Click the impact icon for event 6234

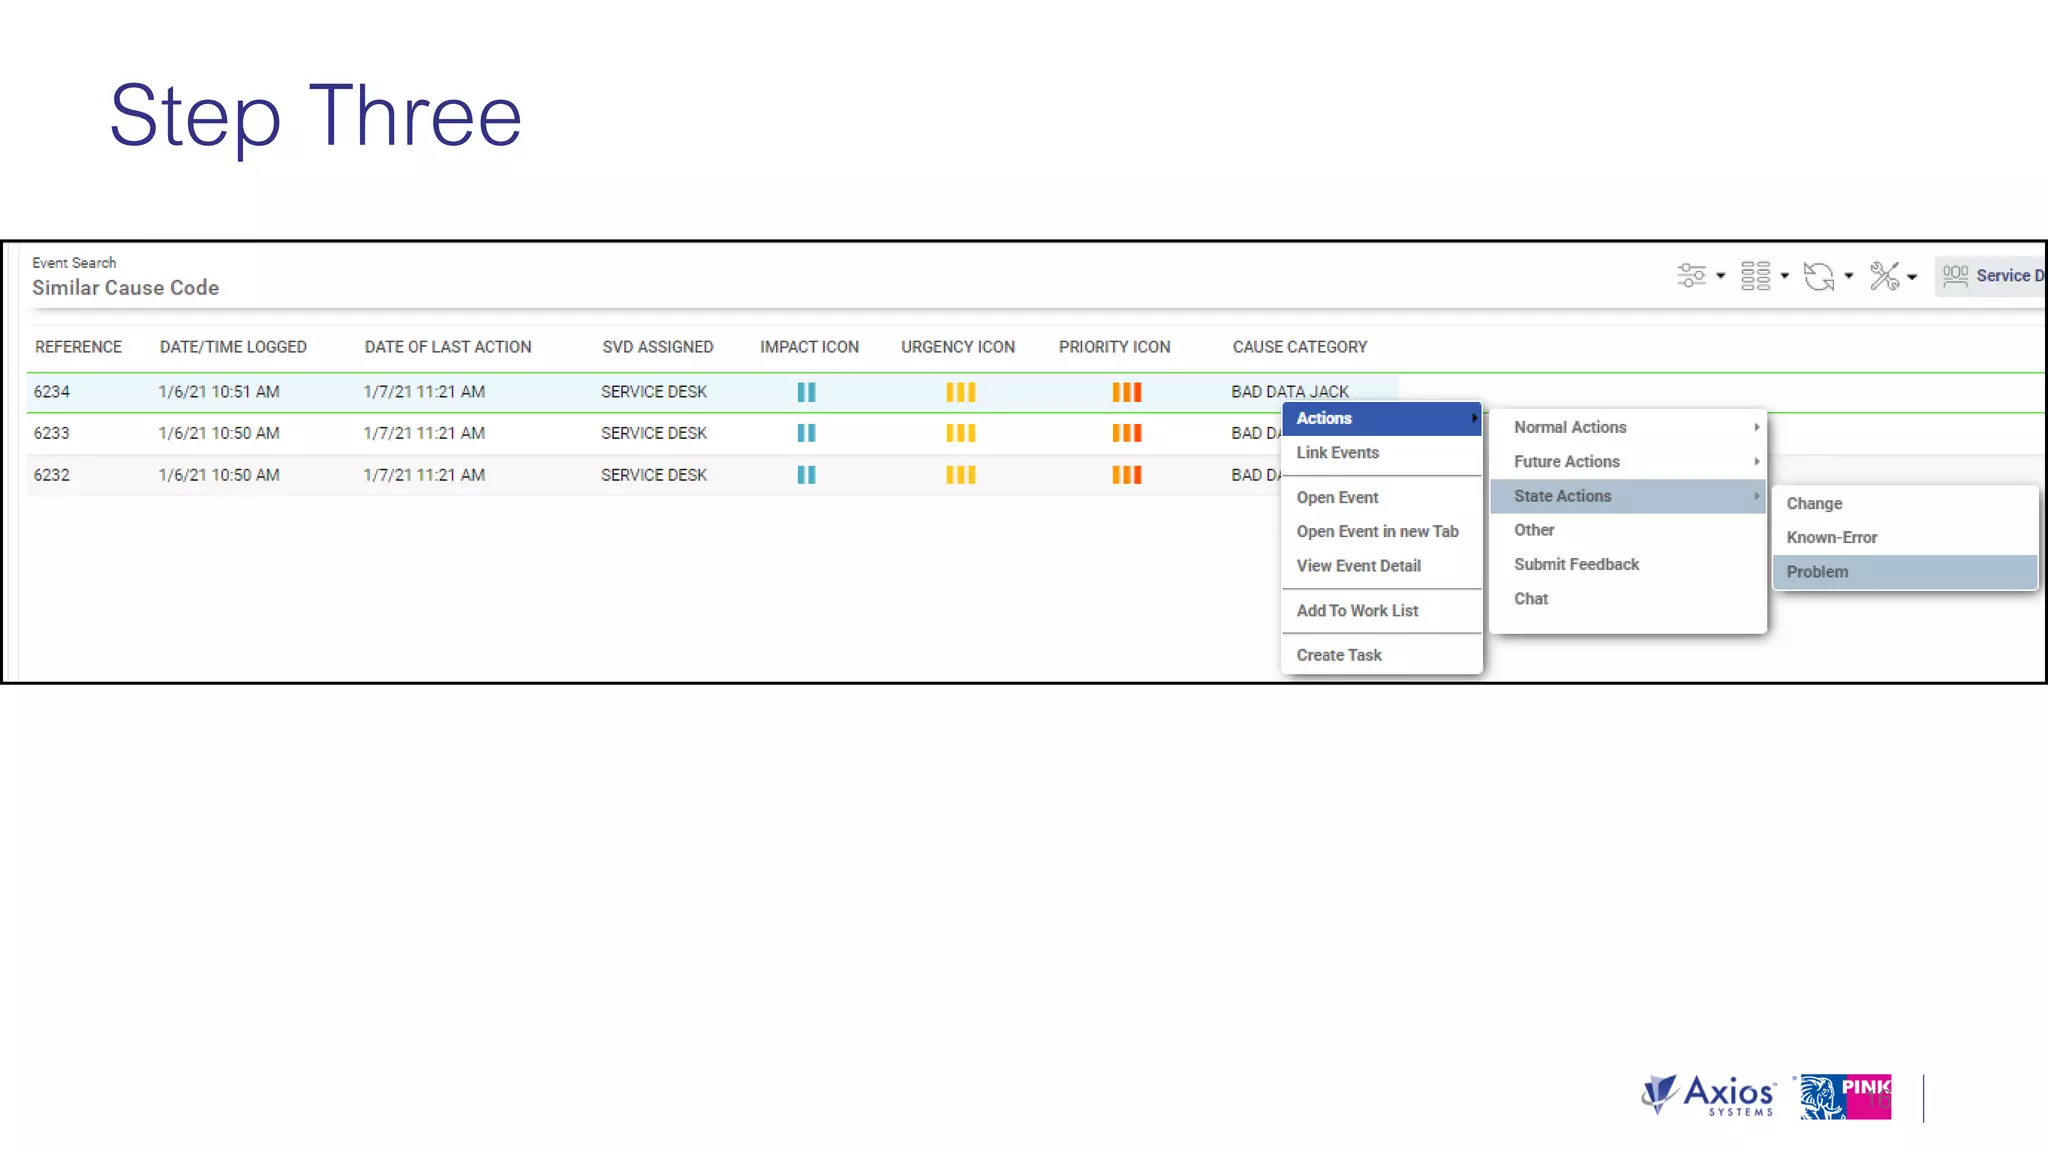[x=806, y=392]
